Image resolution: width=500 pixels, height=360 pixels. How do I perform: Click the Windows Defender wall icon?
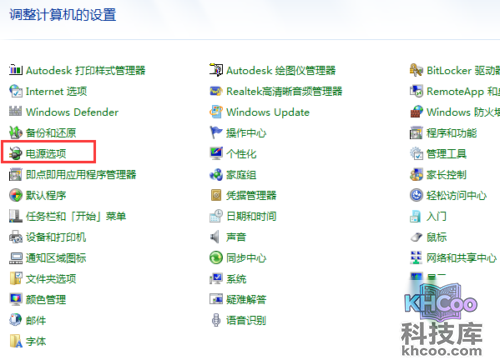(16, 112)
